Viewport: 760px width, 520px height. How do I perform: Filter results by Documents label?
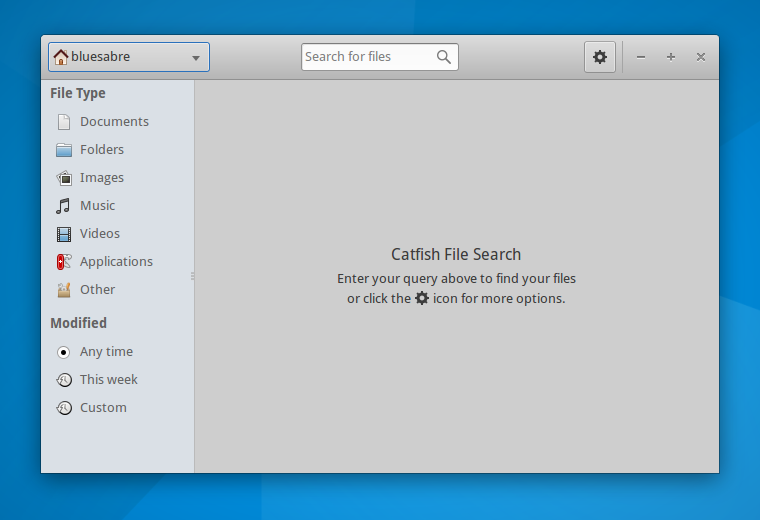(x=114, y=122)
